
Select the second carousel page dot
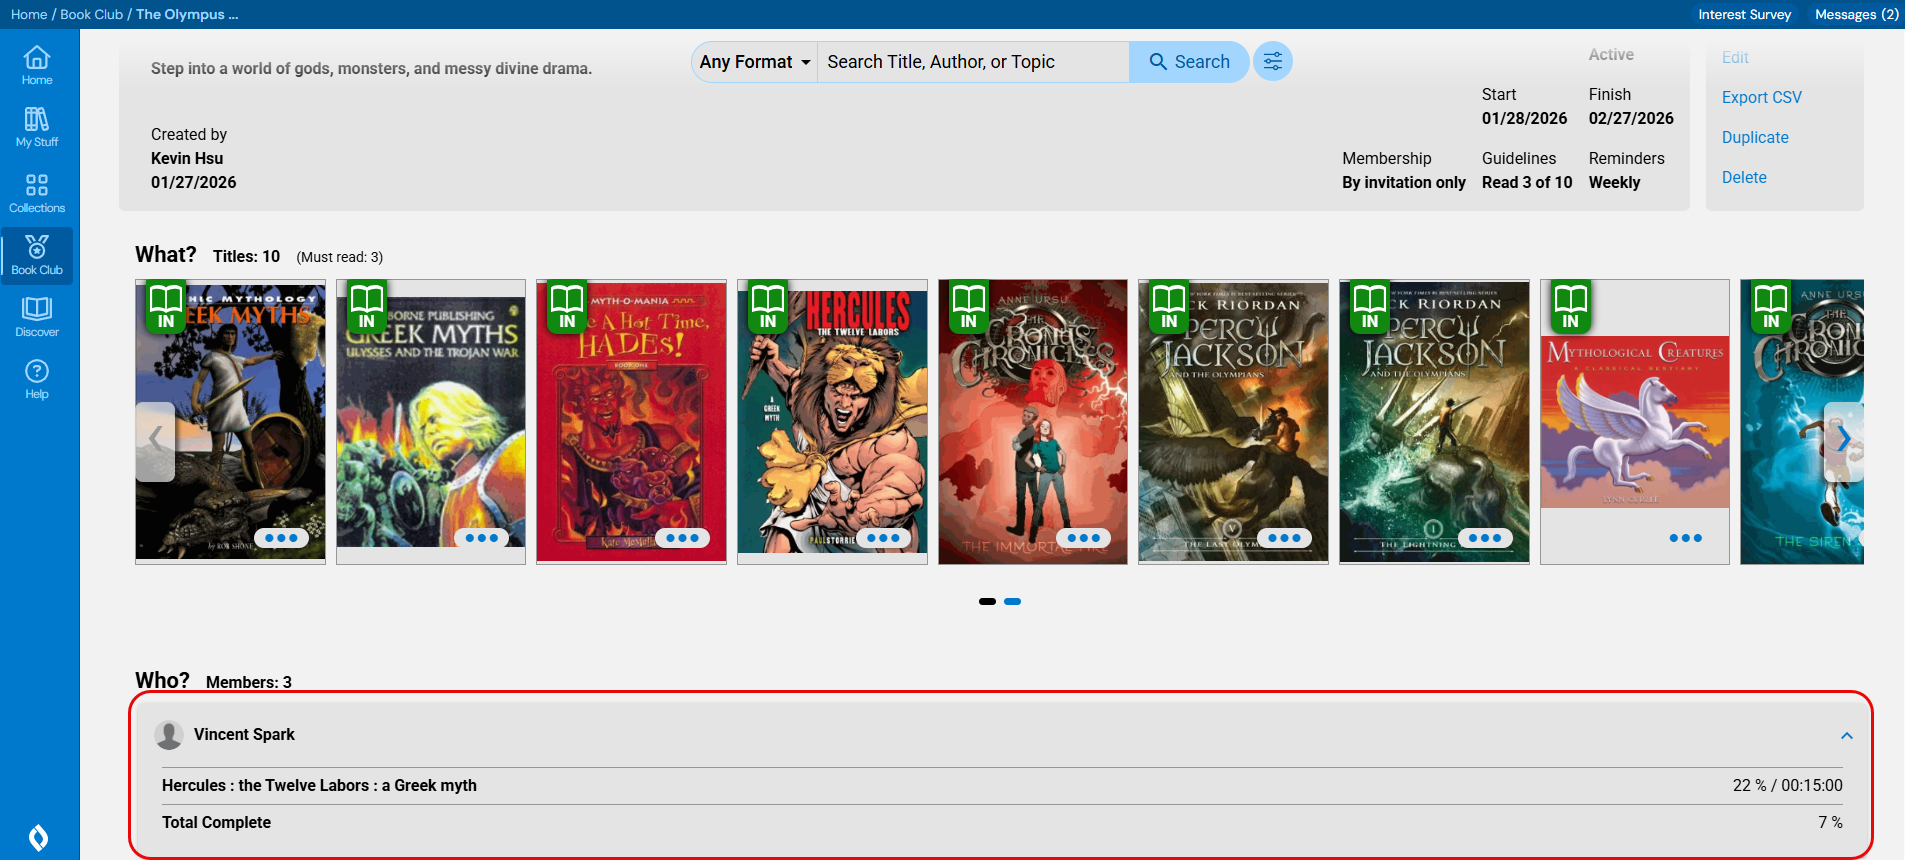point(1012,601)
